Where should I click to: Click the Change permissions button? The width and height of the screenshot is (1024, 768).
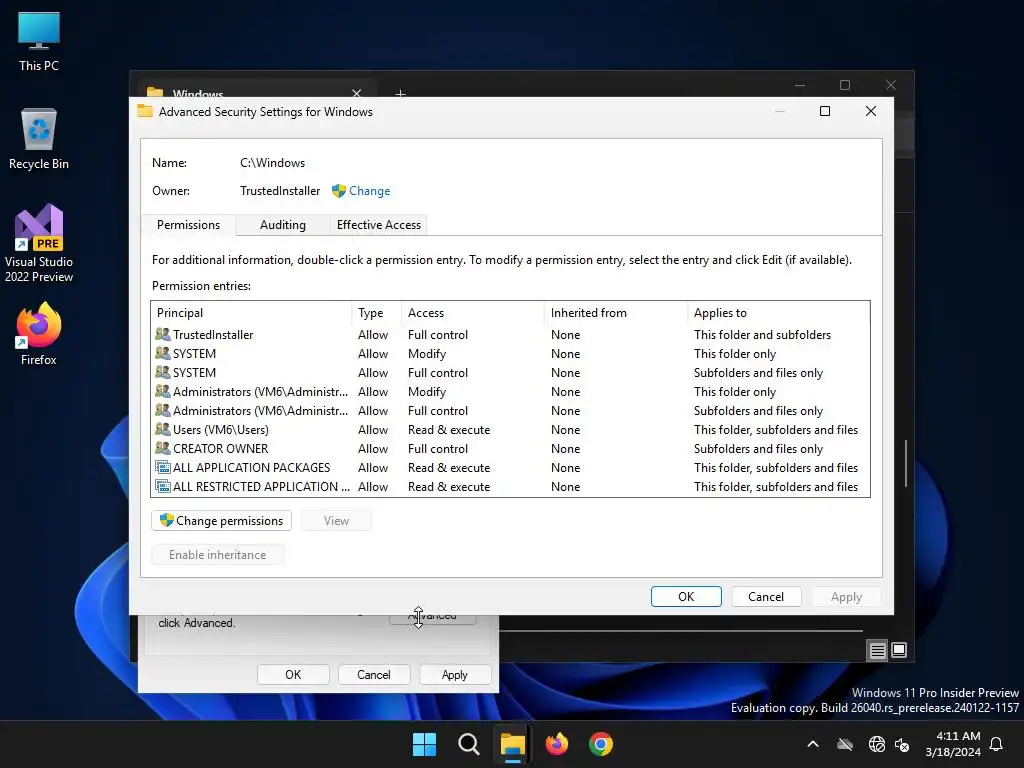click(x=221, y=520)
